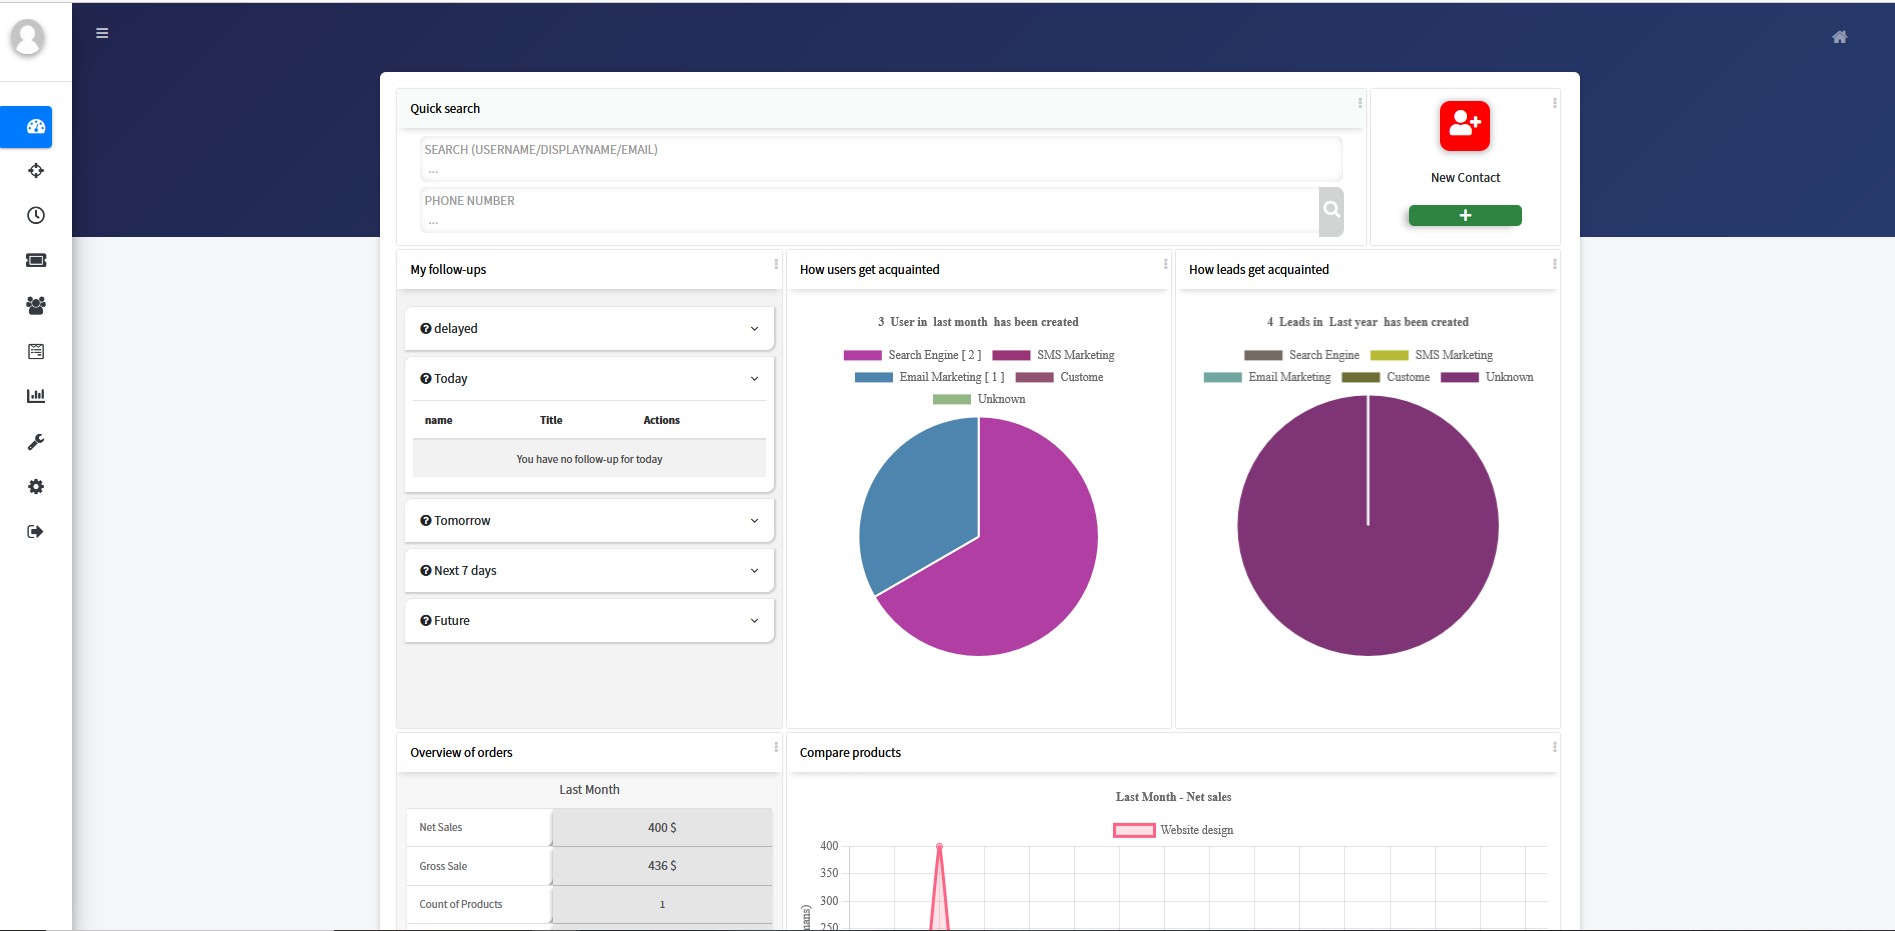Click the wrench tools icon in sidebar
1895x931 pixels.
36,441
